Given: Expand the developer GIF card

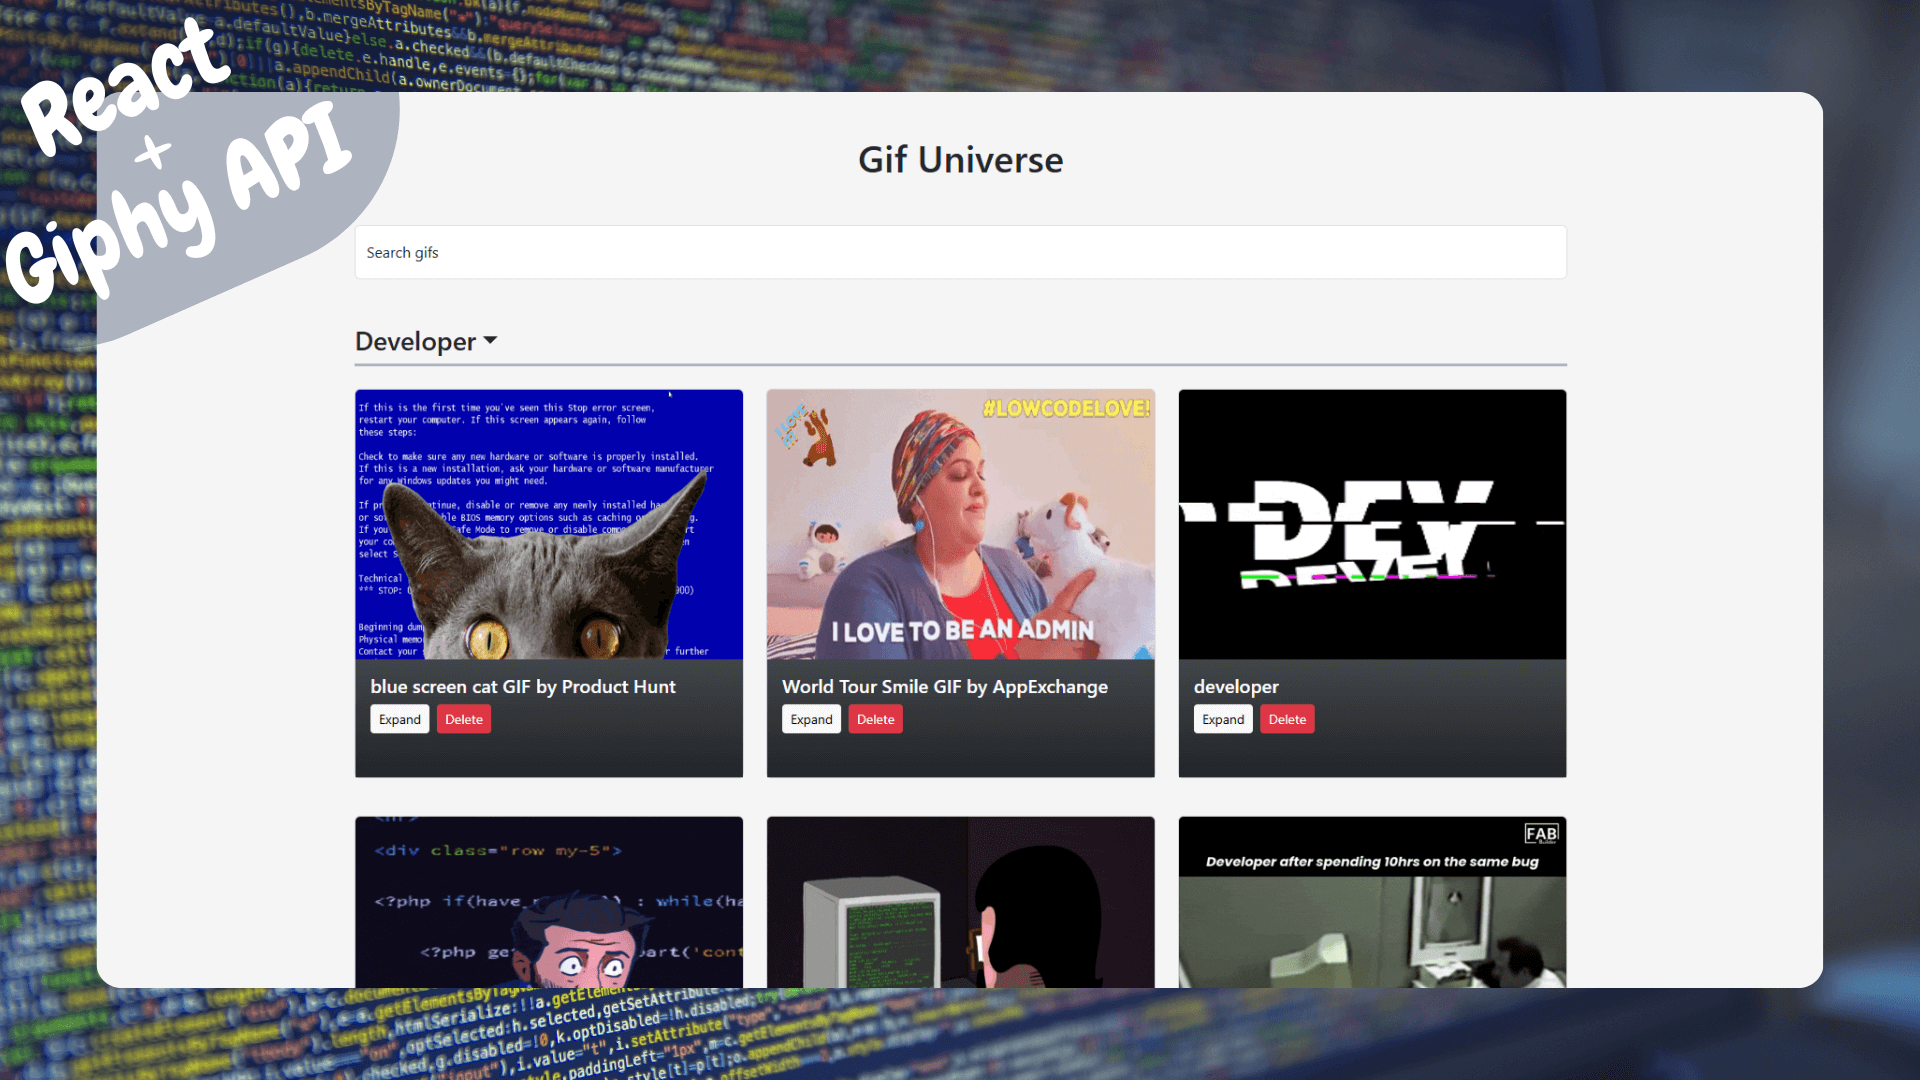Looking at the screenshot, I should coord(1222,719).
